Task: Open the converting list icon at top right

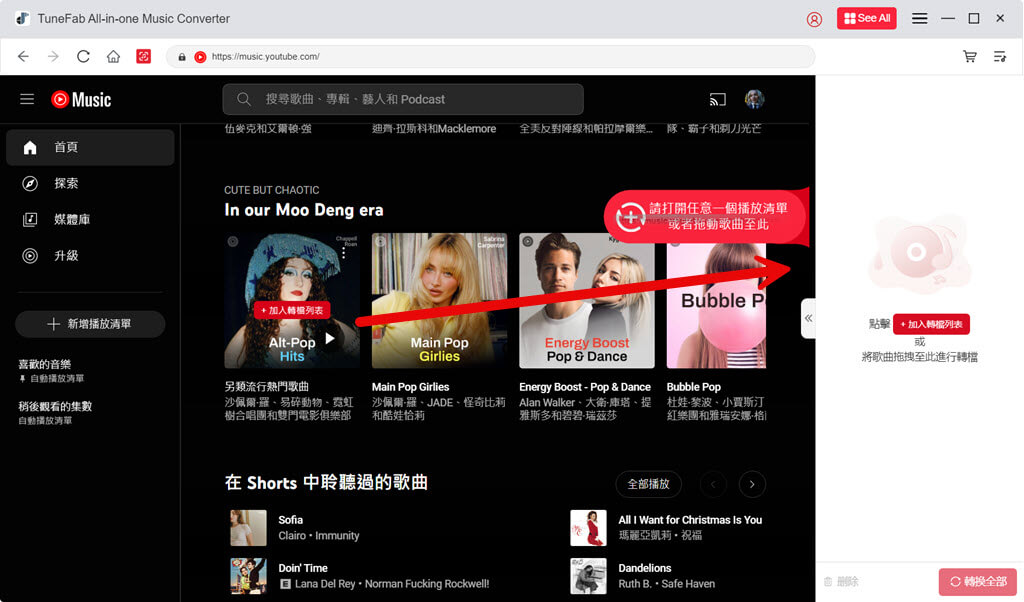Action: click(x=1000, y=57)
